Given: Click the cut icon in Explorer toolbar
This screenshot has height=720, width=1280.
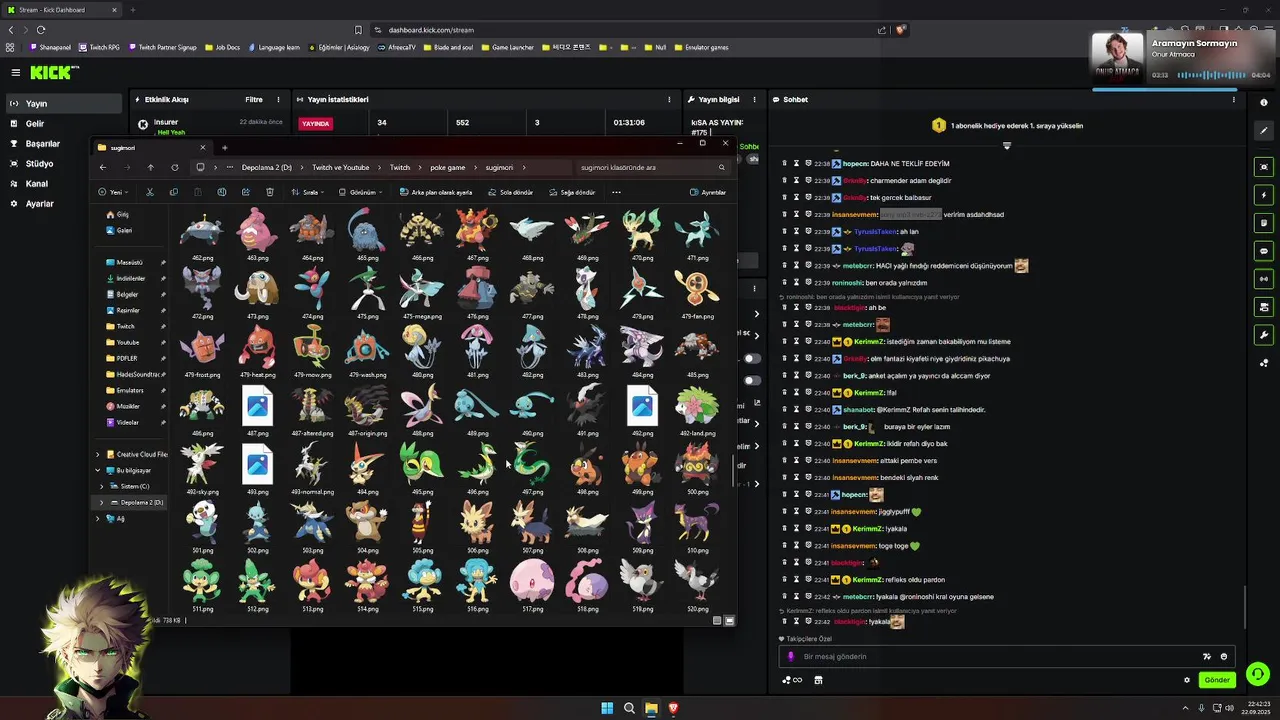Looking at the screenshot, I should 150,192.
